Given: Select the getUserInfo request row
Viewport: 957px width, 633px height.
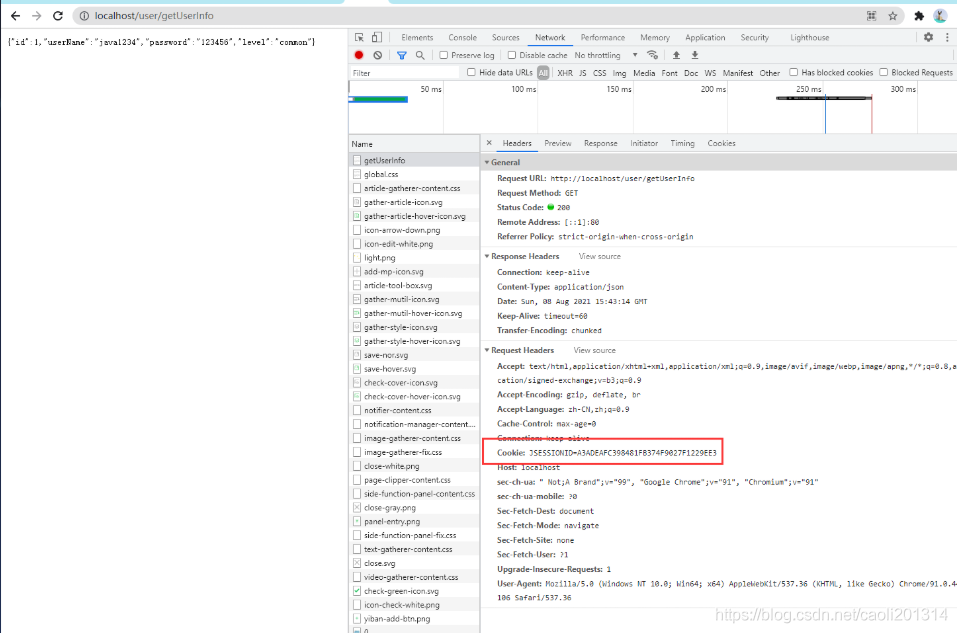Looking at the screenshot, I should pyautogui.click(x=414, y=160).
